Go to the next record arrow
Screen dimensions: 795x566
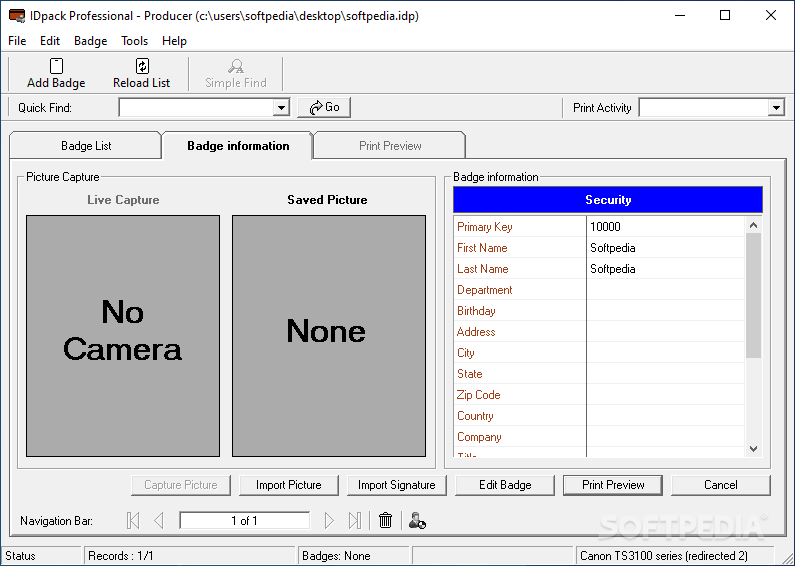(x=329, y=520)
